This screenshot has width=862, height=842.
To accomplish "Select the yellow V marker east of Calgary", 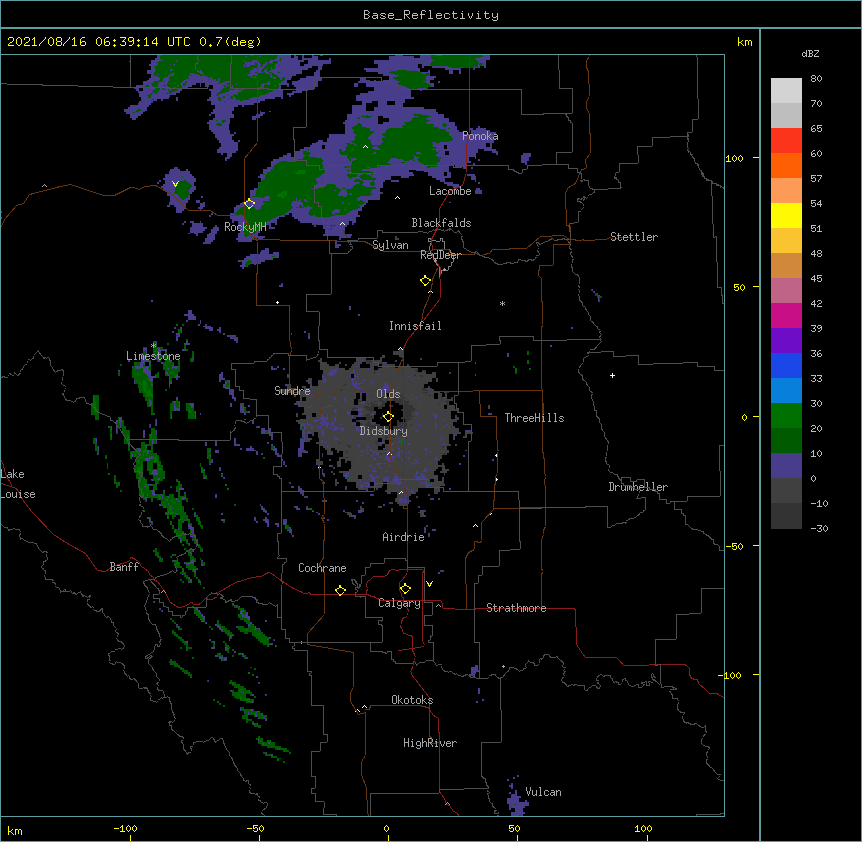I will coord(429,584).
